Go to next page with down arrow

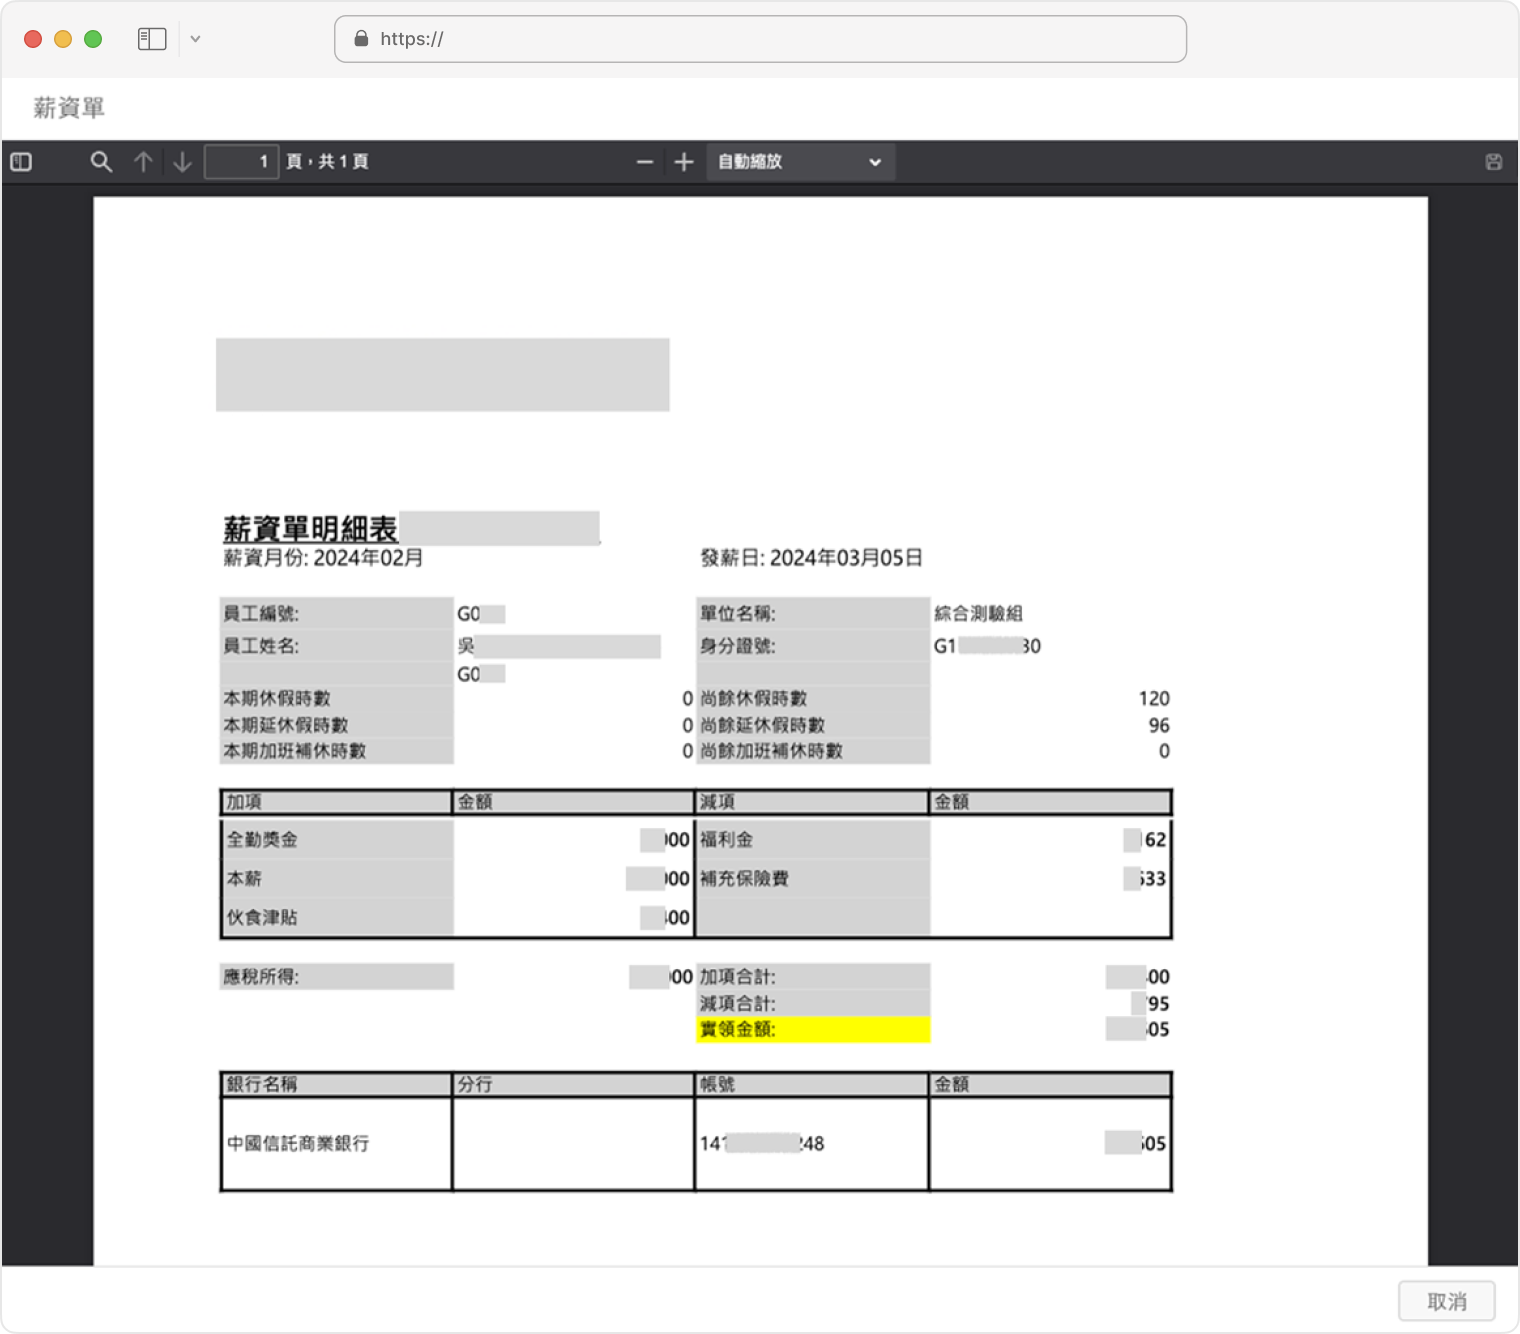click(x=182, y=162)
